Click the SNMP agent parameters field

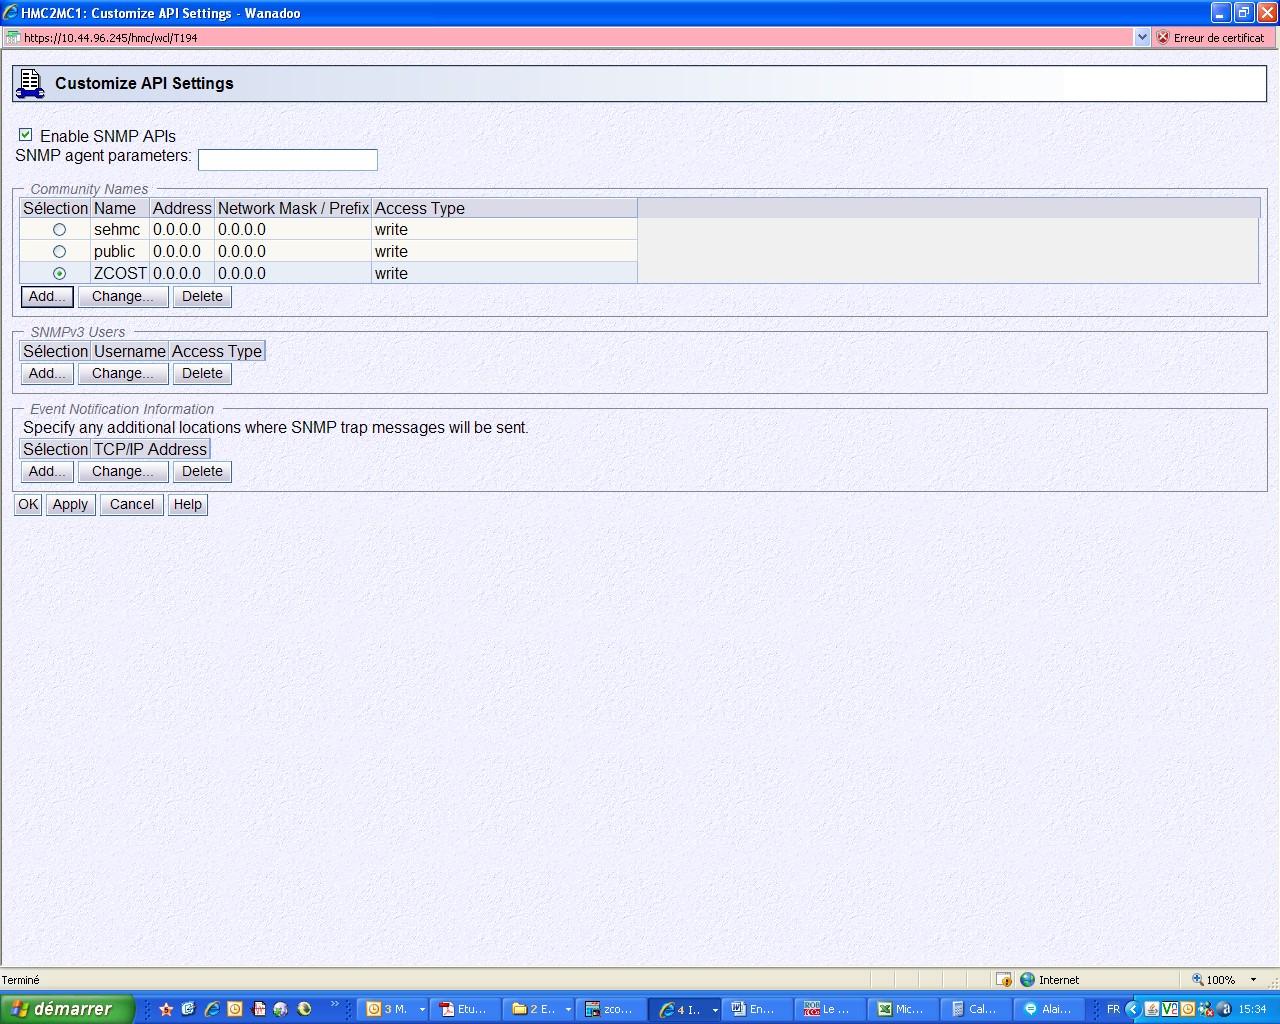(288, 160)
